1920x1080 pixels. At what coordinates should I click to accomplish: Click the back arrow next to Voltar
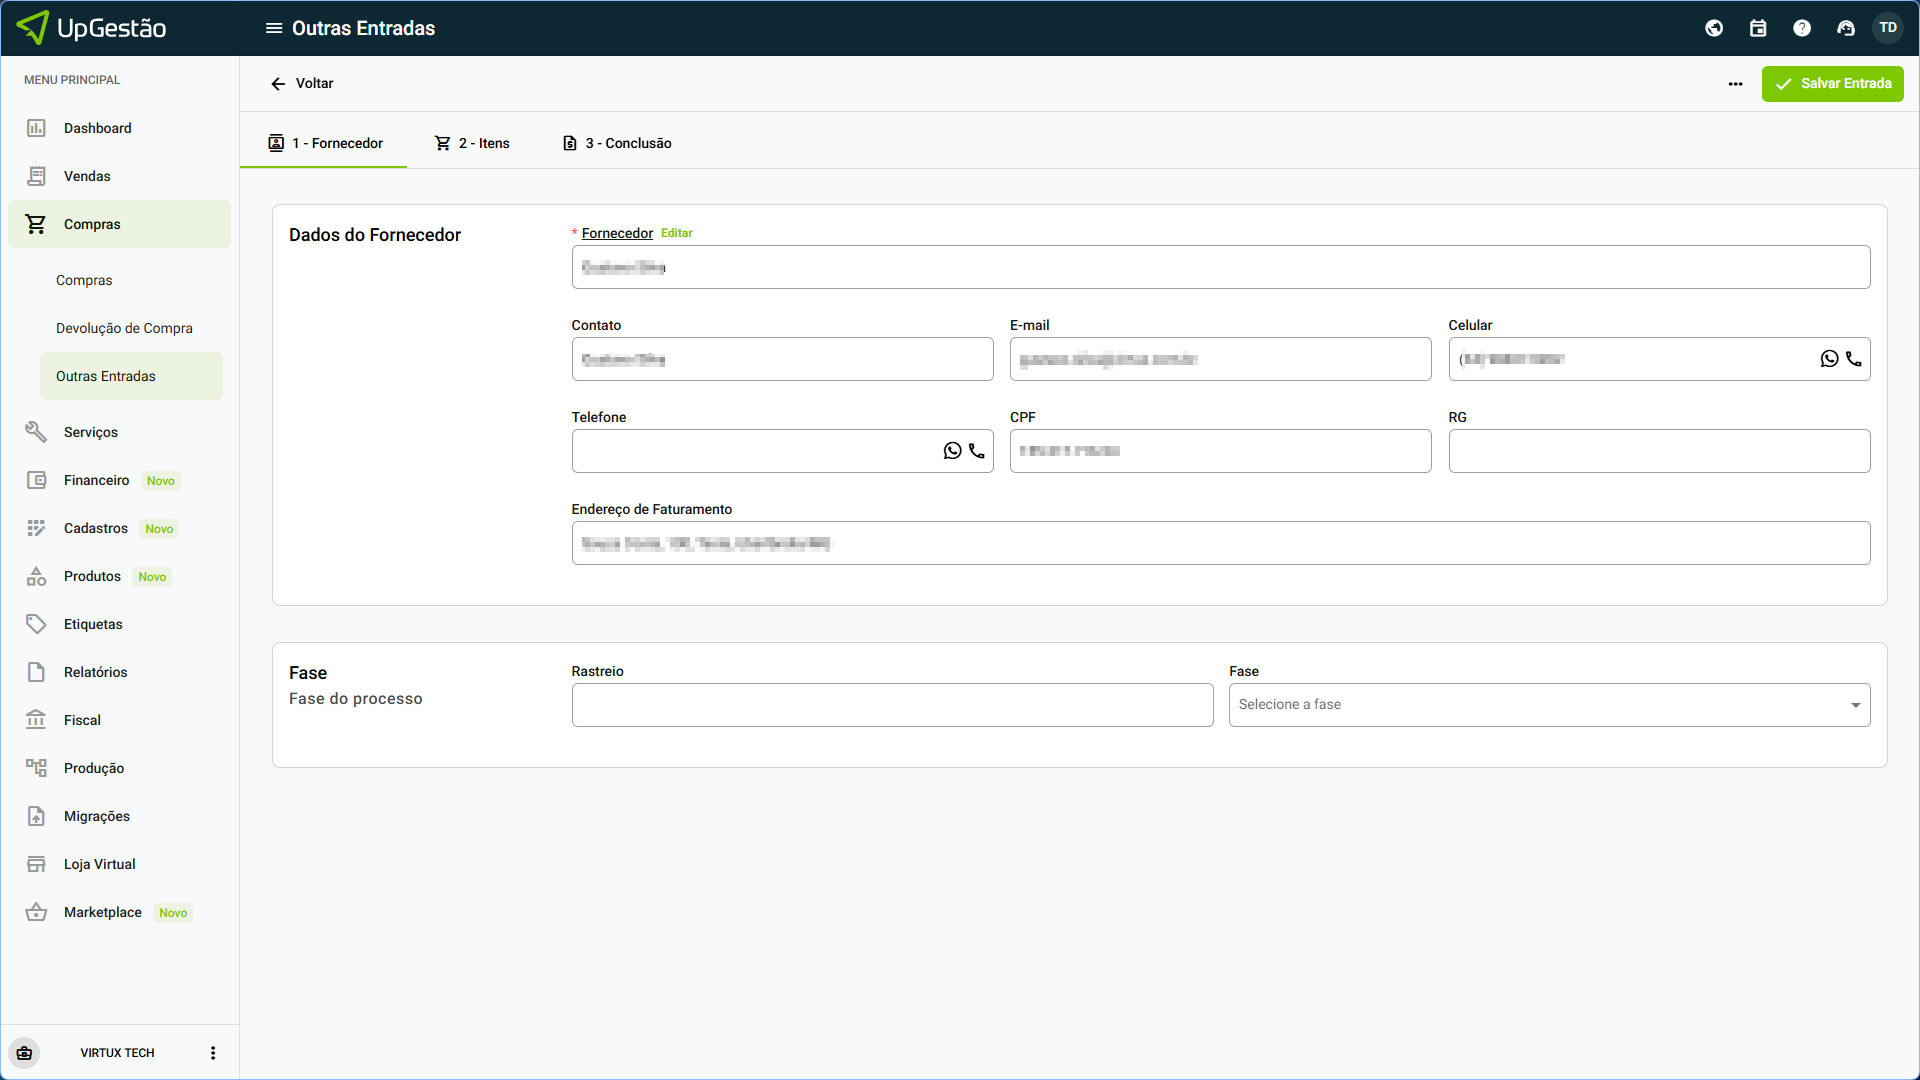278,84
